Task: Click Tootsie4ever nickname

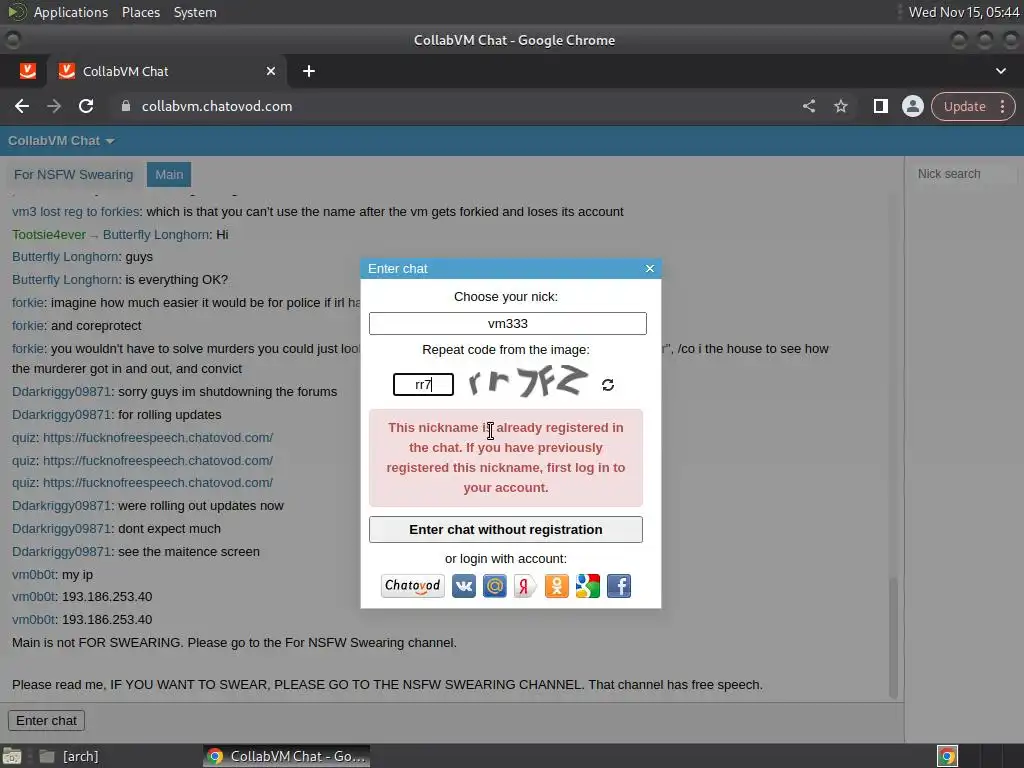Action: click(48, 234)
